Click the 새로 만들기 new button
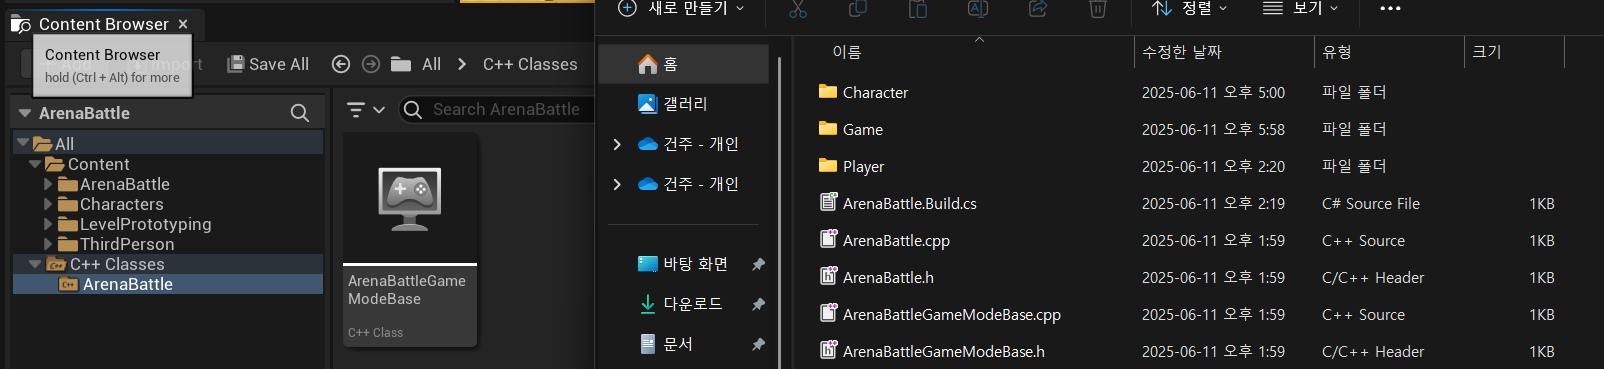 [681, 9]
